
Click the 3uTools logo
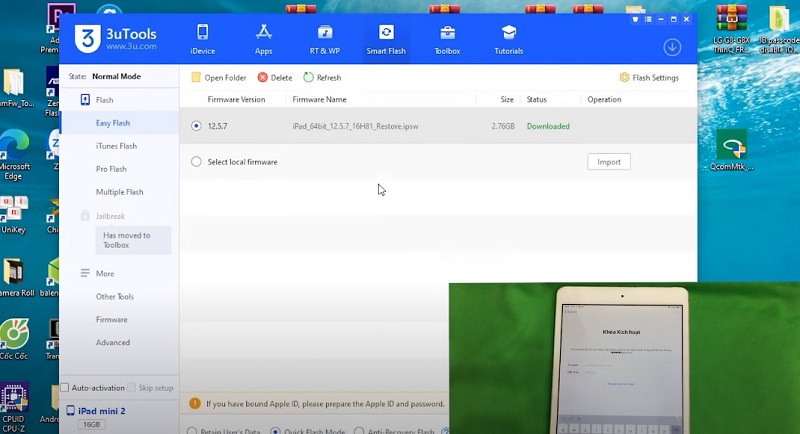click(116, 38)
